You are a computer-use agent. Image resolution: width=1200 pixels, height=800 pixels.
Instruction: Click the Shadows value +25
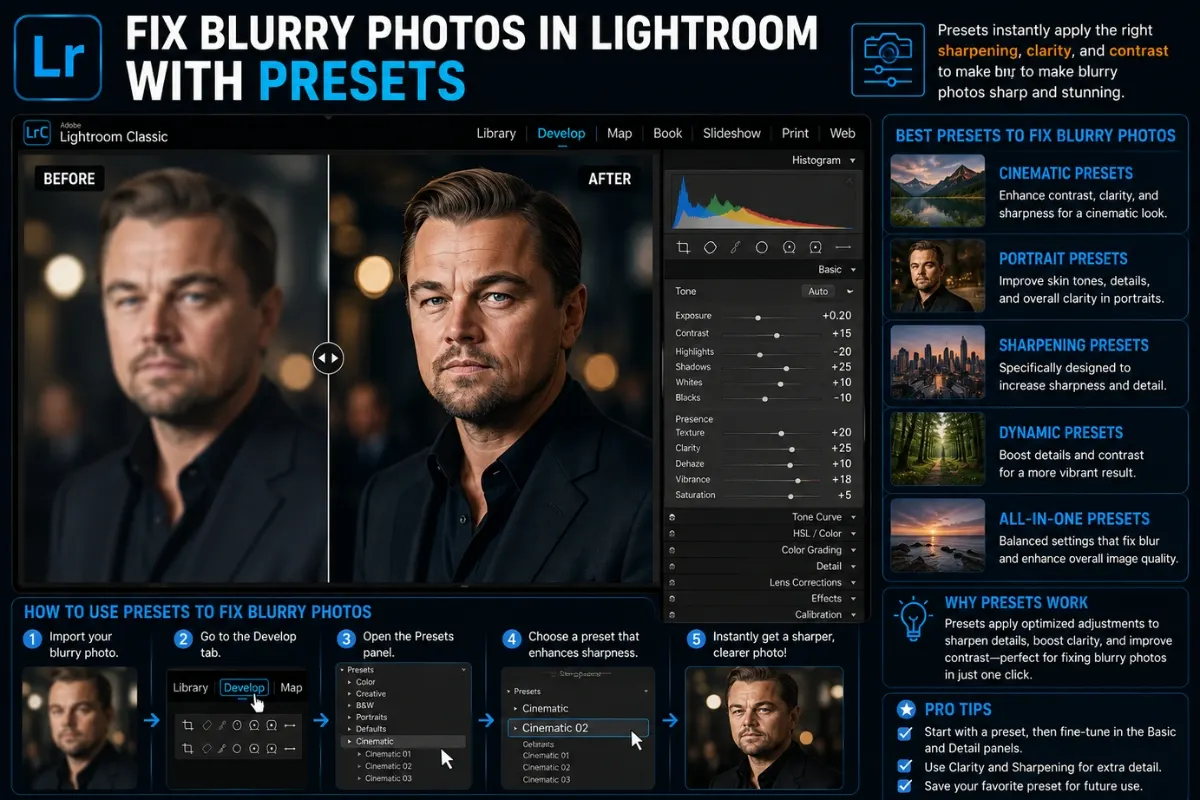(840, 367)
